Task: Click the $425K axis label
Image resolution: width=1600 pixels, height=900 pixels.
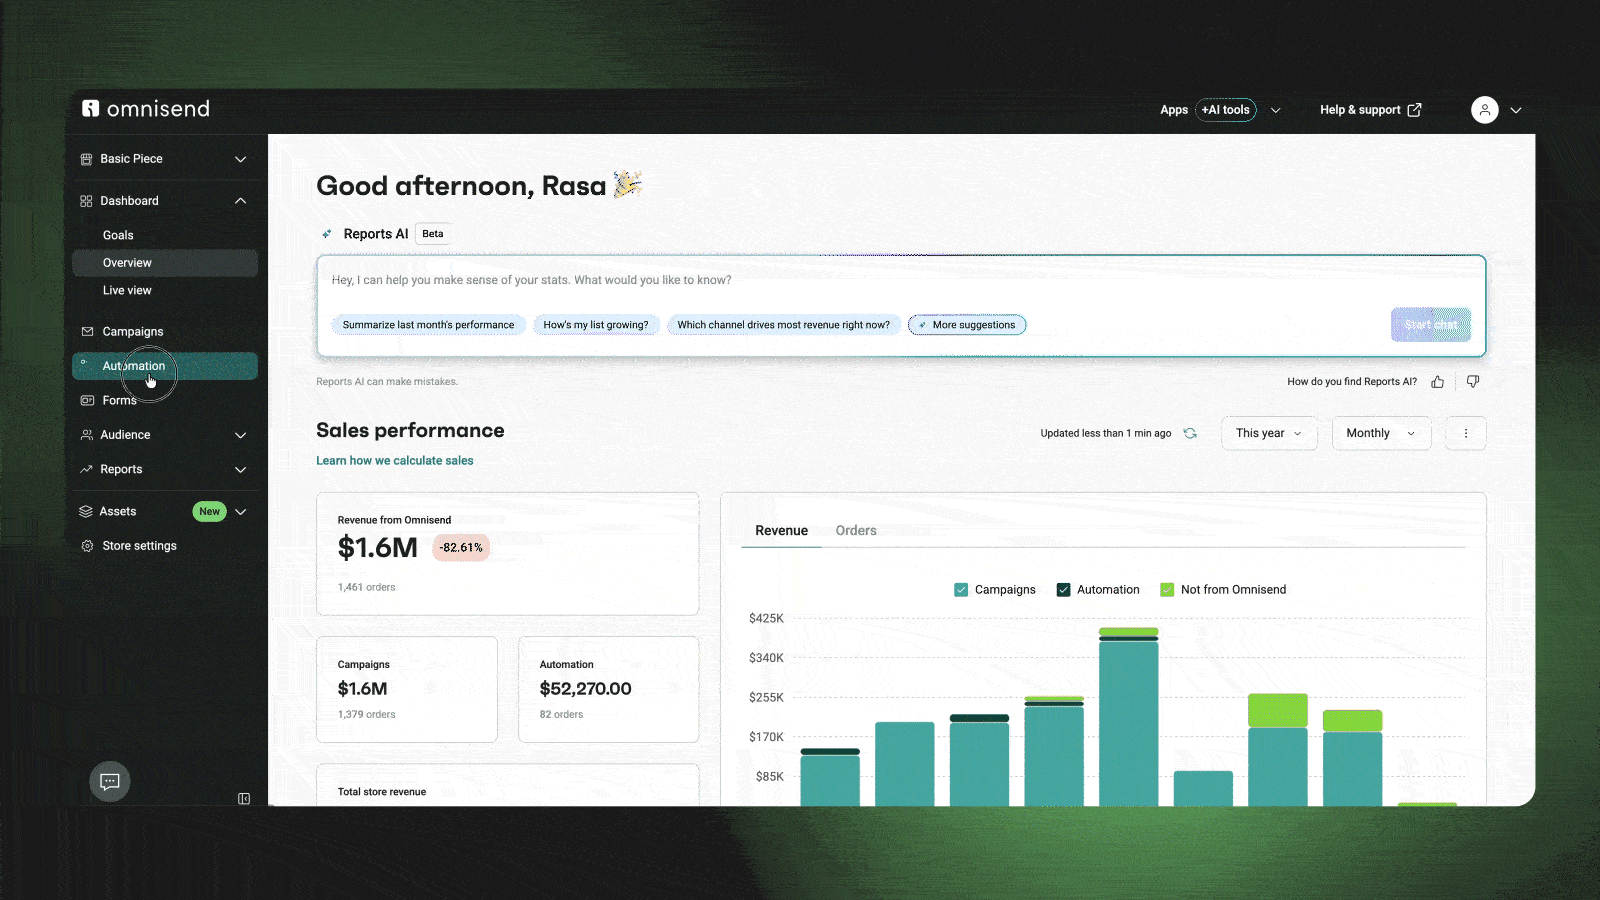Action: click(x=766, y=619)
